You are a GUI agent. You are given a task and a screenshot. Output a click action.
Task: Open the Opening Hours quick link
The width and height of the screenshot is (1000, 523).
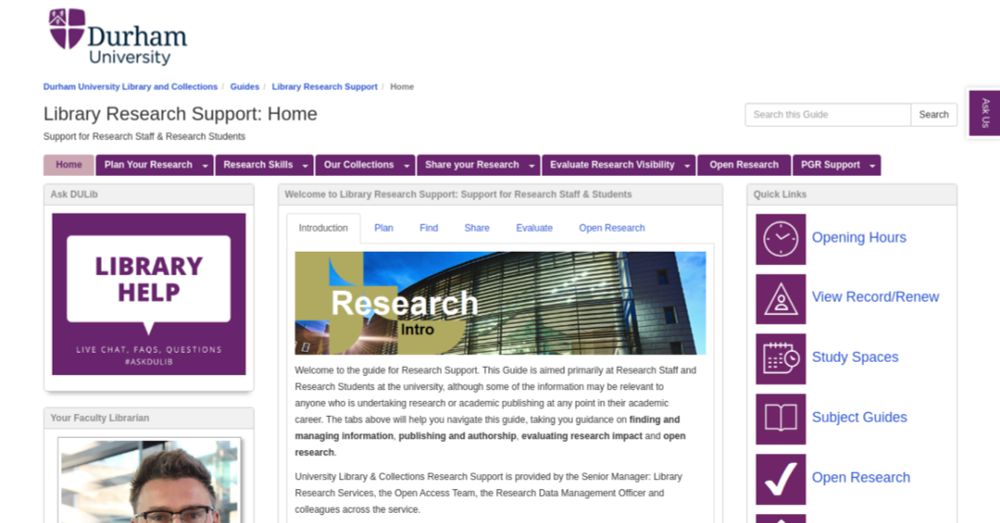tap(858, 237)
